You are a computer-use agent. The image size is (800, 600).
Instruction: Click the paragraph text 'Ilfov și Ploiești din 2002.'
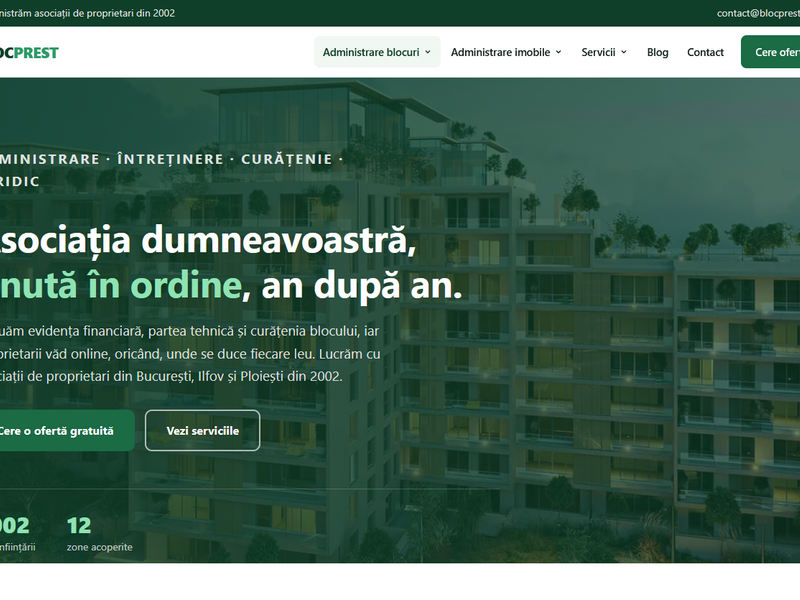point(270,377)
